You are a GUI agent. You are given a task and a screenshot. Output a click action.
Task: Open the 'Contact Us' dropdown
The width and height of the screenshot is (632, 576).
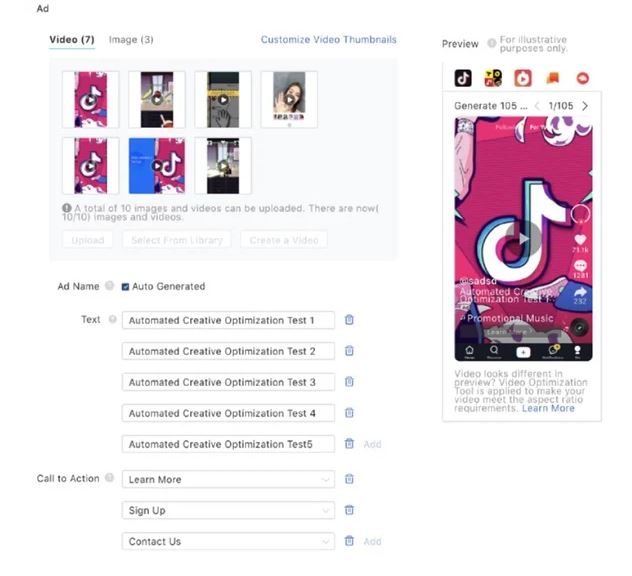tap(228, 541)
